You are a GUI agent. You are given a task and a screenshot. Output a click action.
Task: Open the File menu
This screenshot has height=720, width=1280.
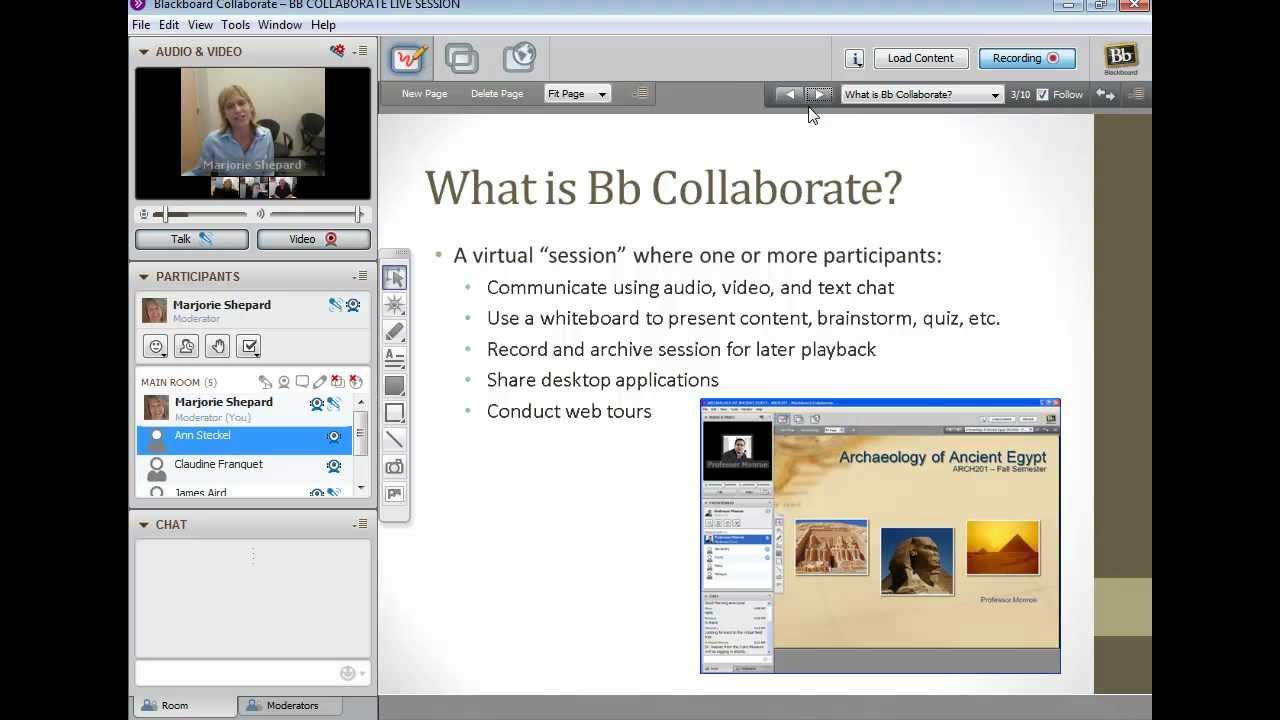pyautogui.click(x=141, y=25)
